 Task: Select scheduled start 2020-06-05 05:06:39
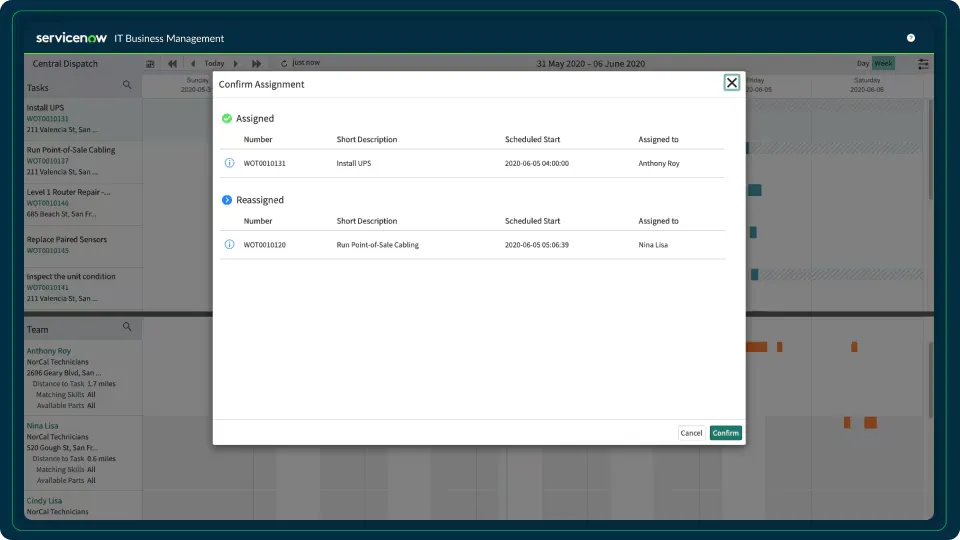pos(537,245)
